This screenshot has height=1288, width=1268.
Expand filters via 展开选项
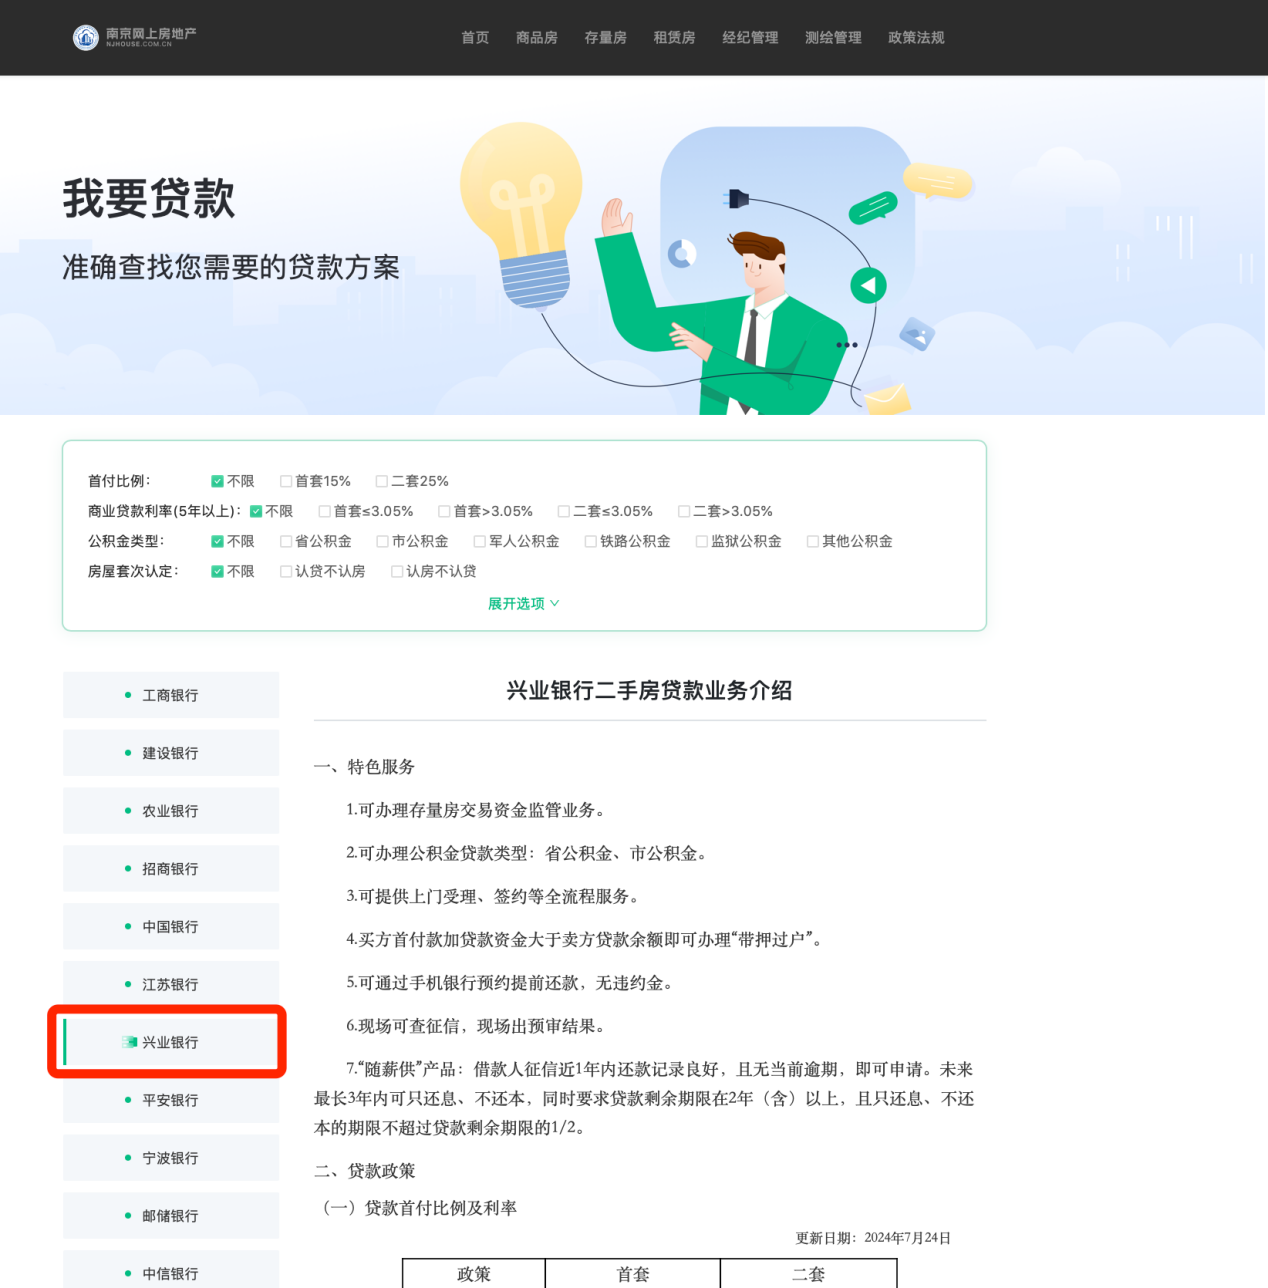tap(523, 604)
